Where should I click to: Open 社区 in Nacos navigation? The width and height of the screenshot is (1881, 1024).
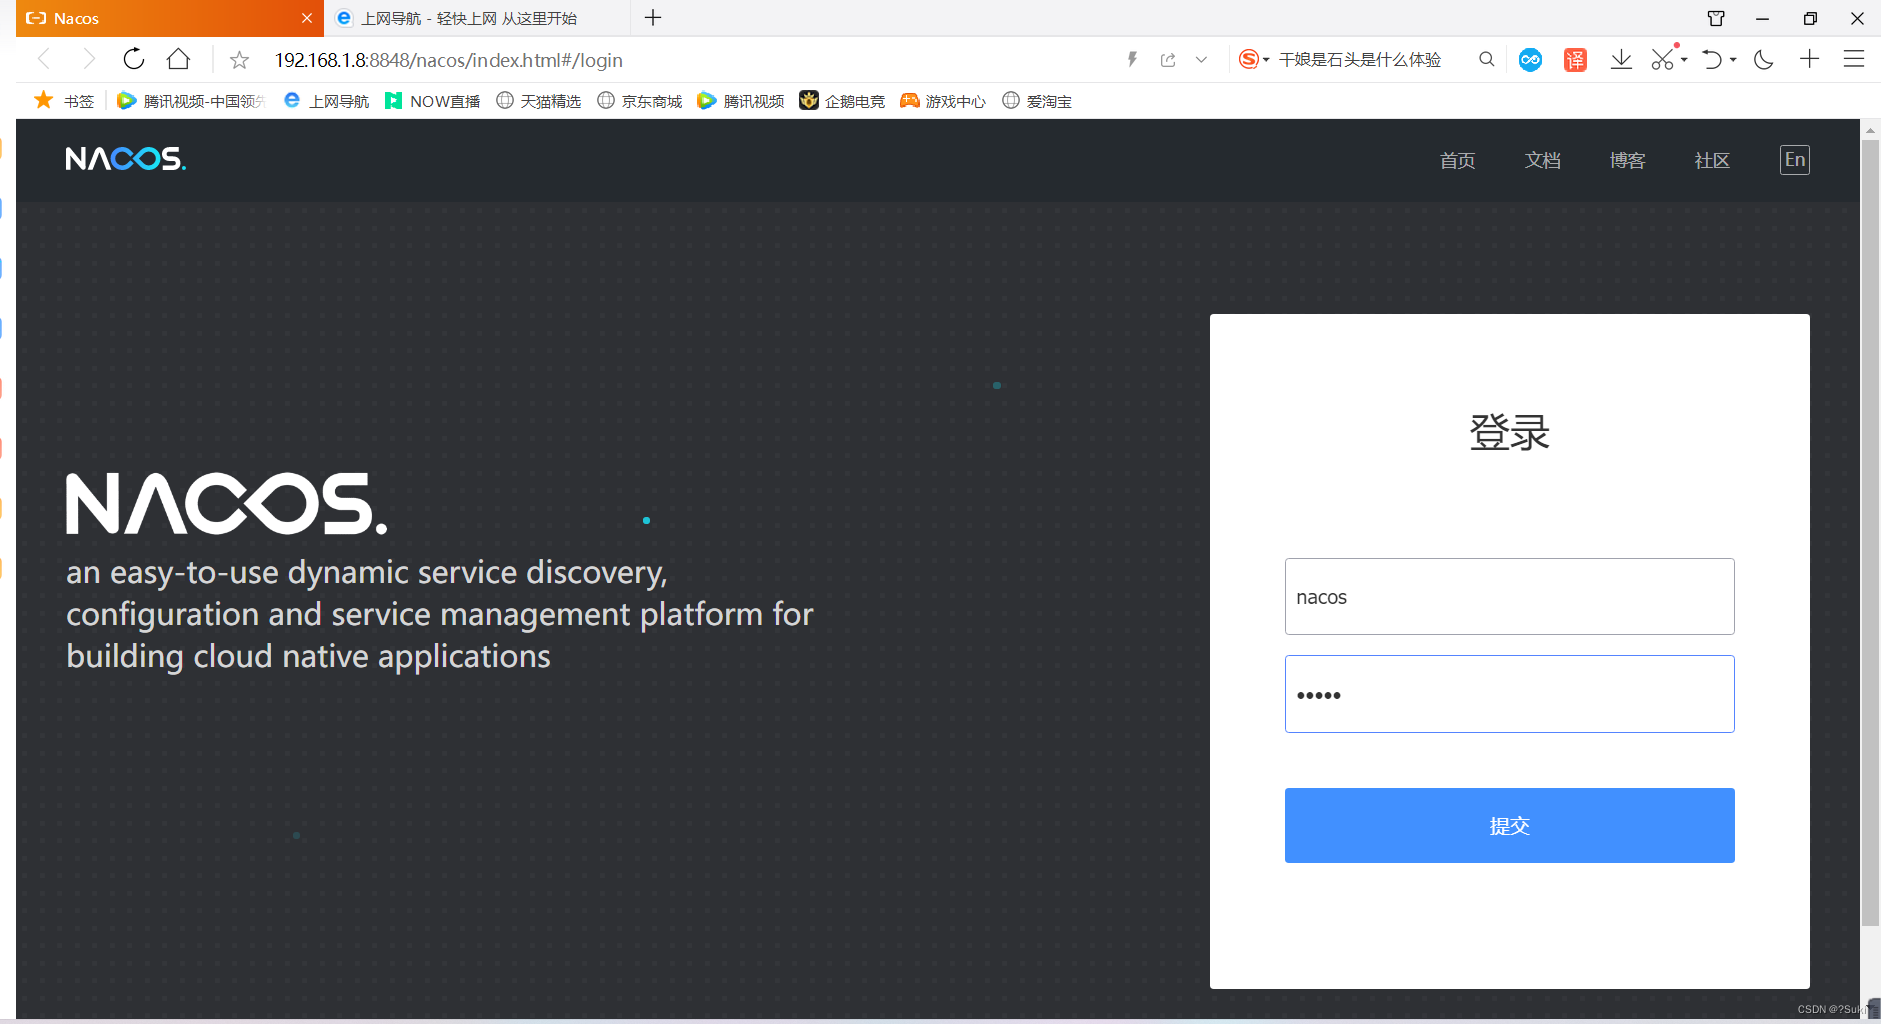(x=1712, y=160)
